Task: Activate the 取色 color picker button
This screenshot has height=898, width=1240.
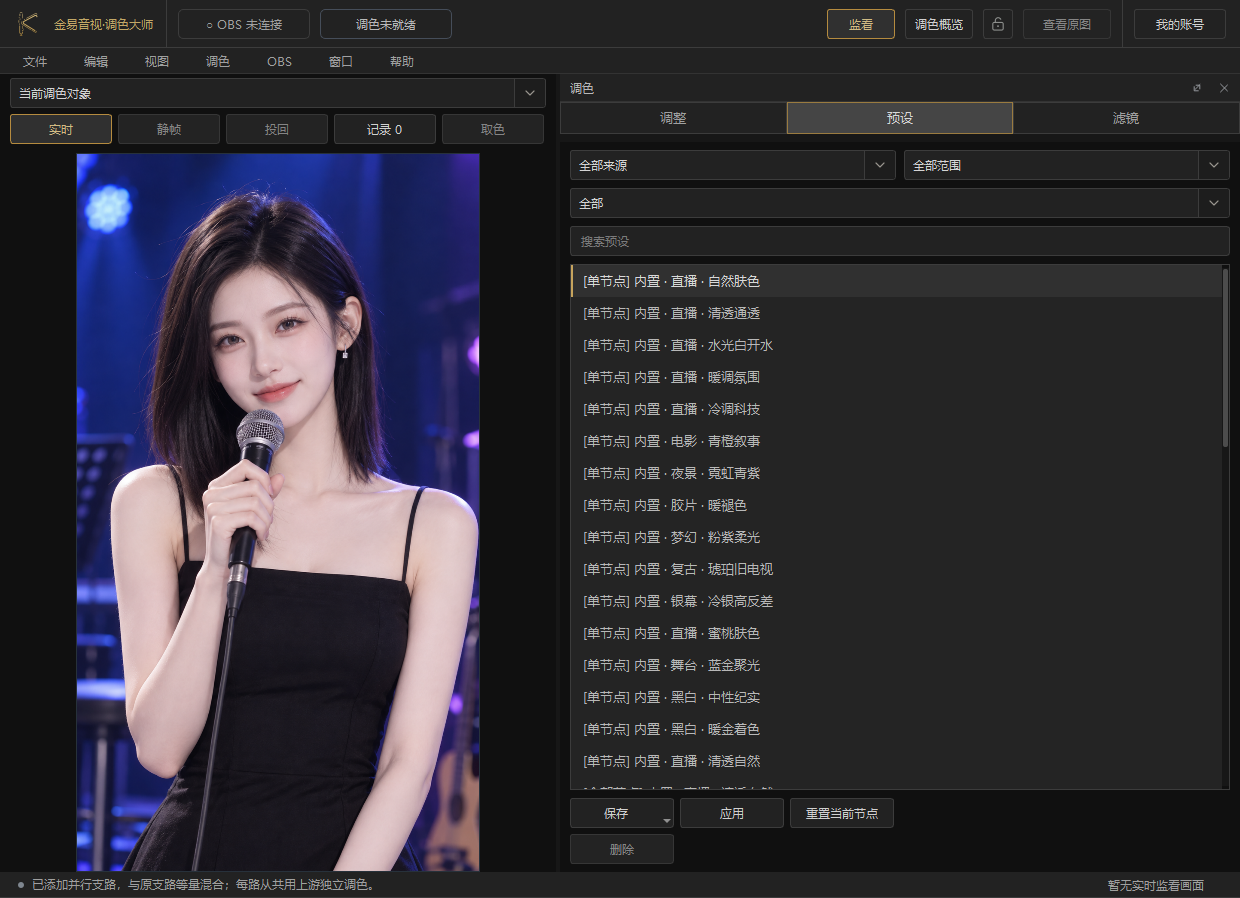Action: (493, 129)
